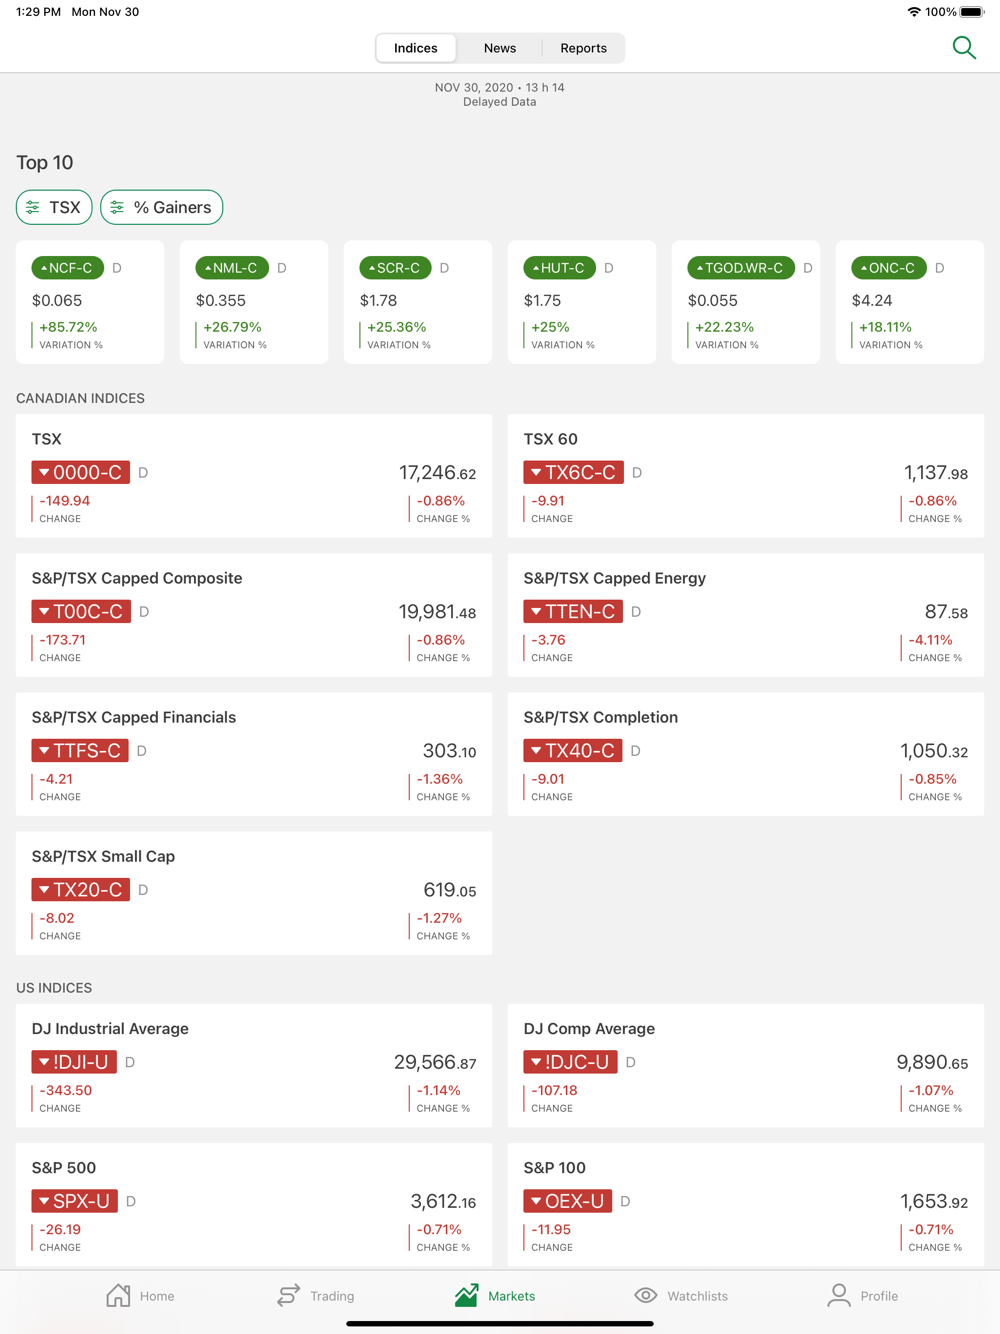Click the S&P/TSX Capped Financials title

pyautogui.click(x=134, y=717)
